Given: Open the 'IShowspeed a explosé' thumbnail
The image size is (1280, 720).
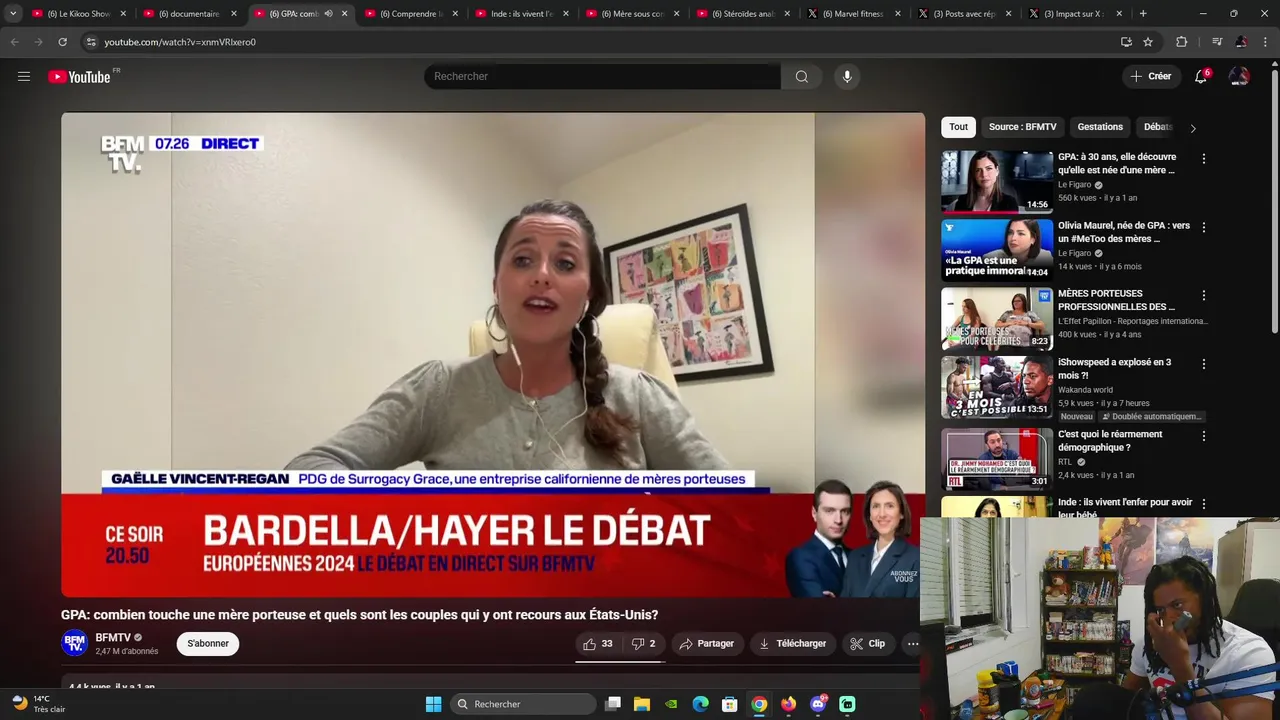Looking at the screenshot, I should (x=997, y=387).
